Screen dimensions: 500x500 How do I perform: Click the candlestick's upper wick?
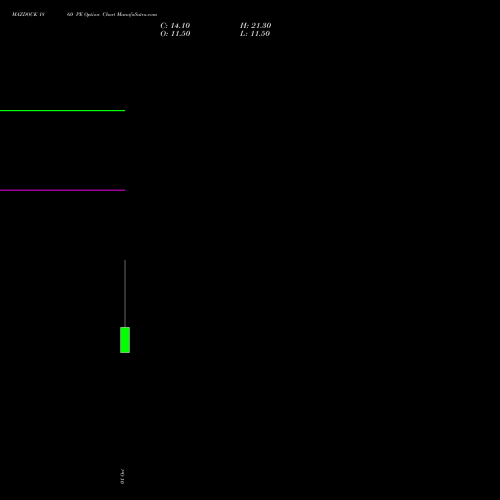125,293
